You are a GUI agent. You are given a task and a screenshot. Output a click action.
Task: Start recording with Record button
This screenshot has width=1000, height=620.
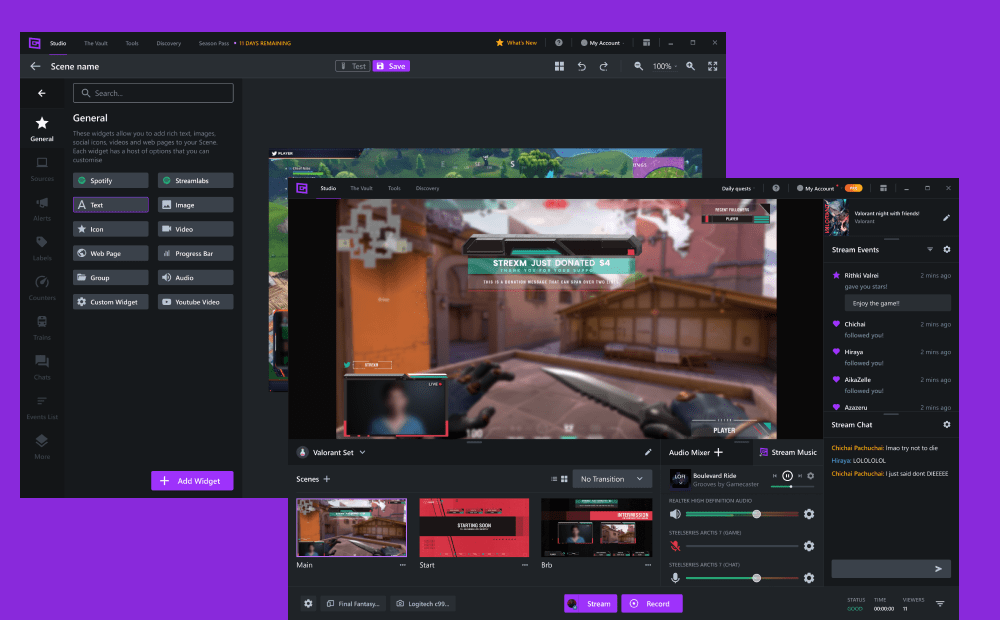(x=652, y=603)
